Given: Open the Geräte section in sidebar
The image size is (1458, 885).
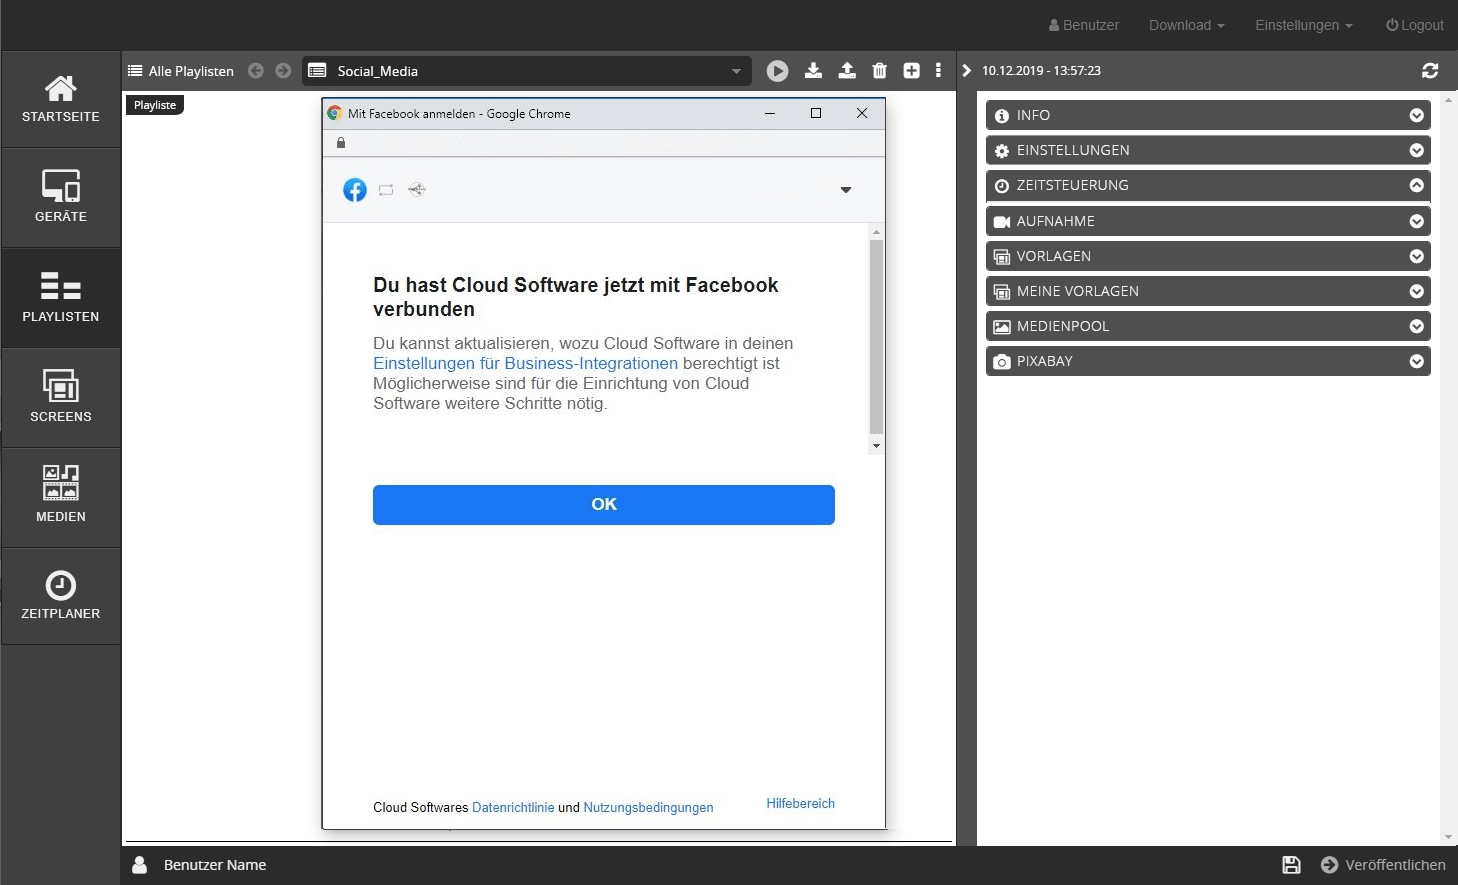Looking at the screenshot, I should (61, 197).
